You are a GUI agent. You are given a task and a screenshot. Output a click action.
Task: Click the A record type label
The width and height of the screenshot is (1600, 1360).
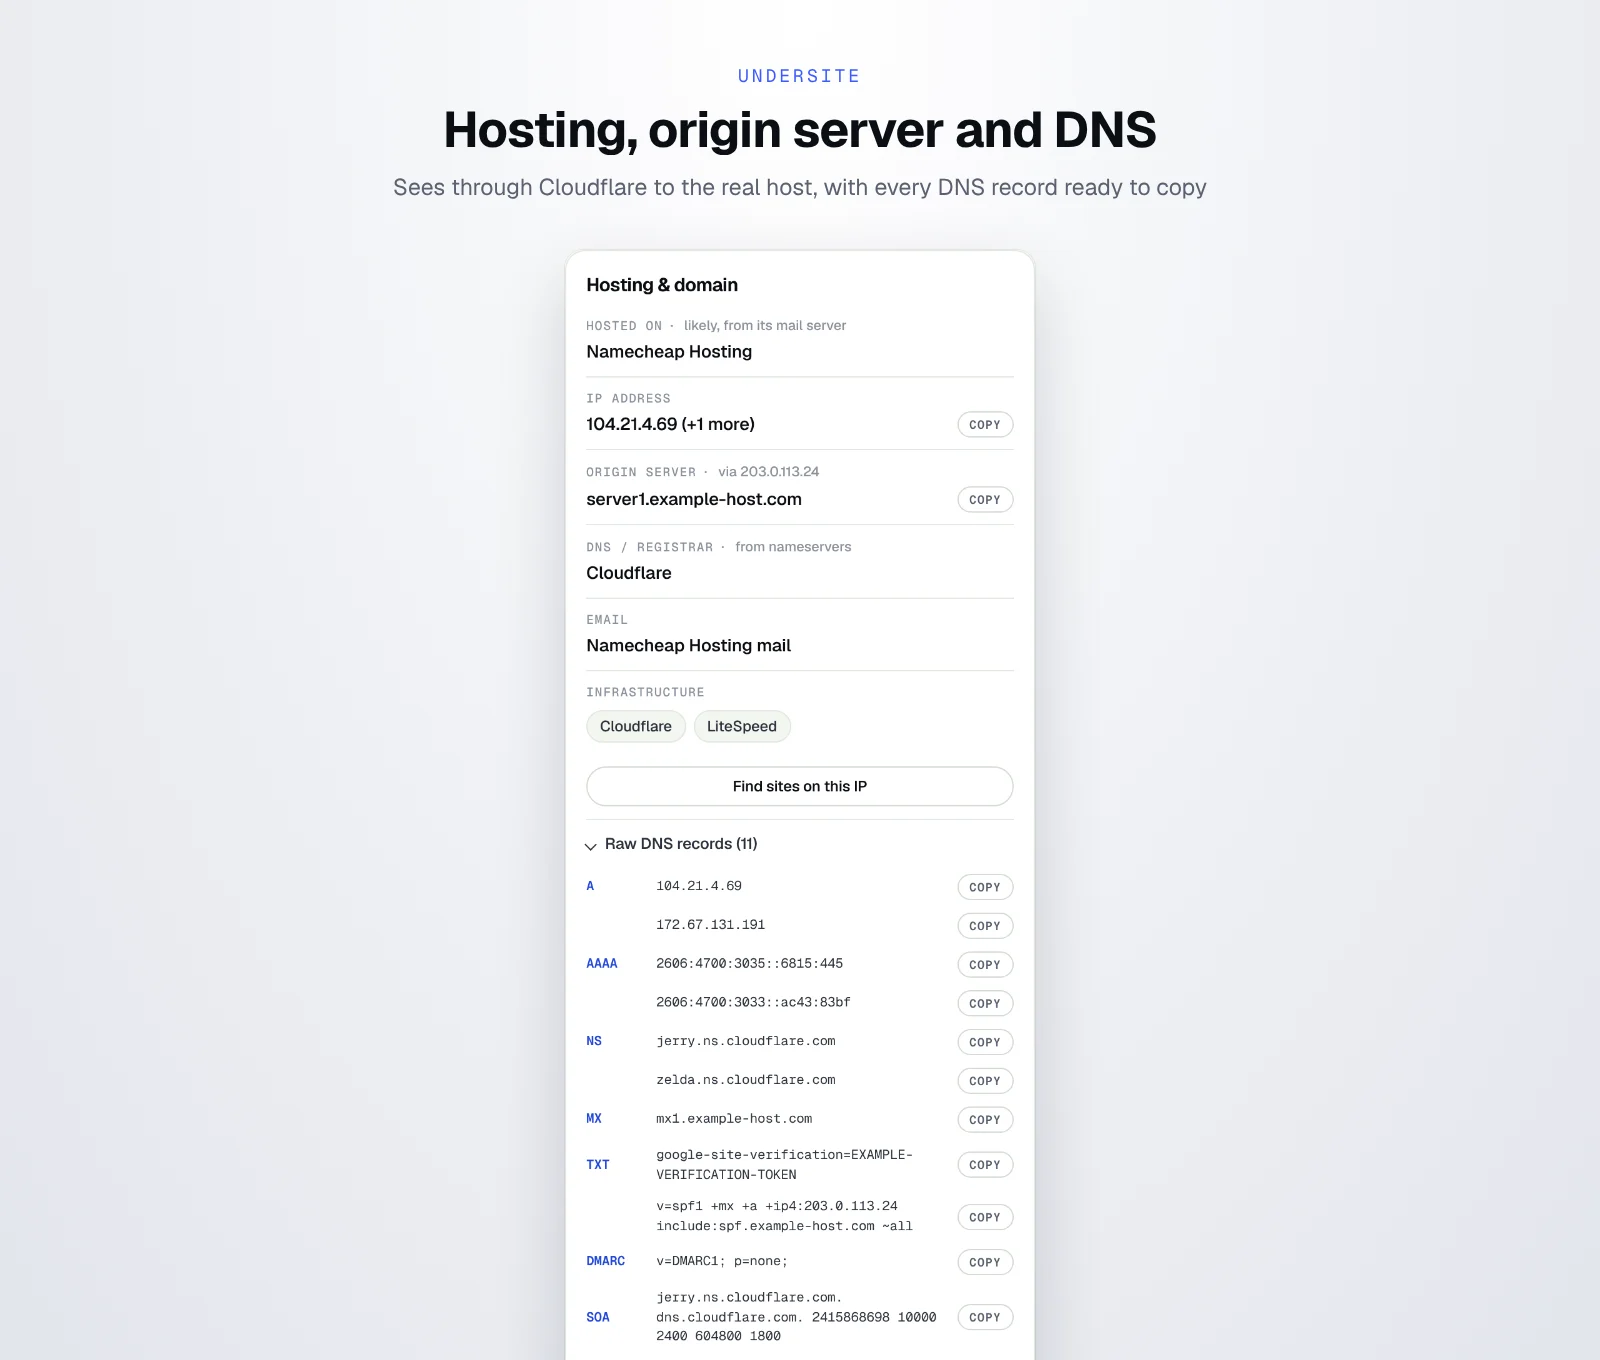590,886
